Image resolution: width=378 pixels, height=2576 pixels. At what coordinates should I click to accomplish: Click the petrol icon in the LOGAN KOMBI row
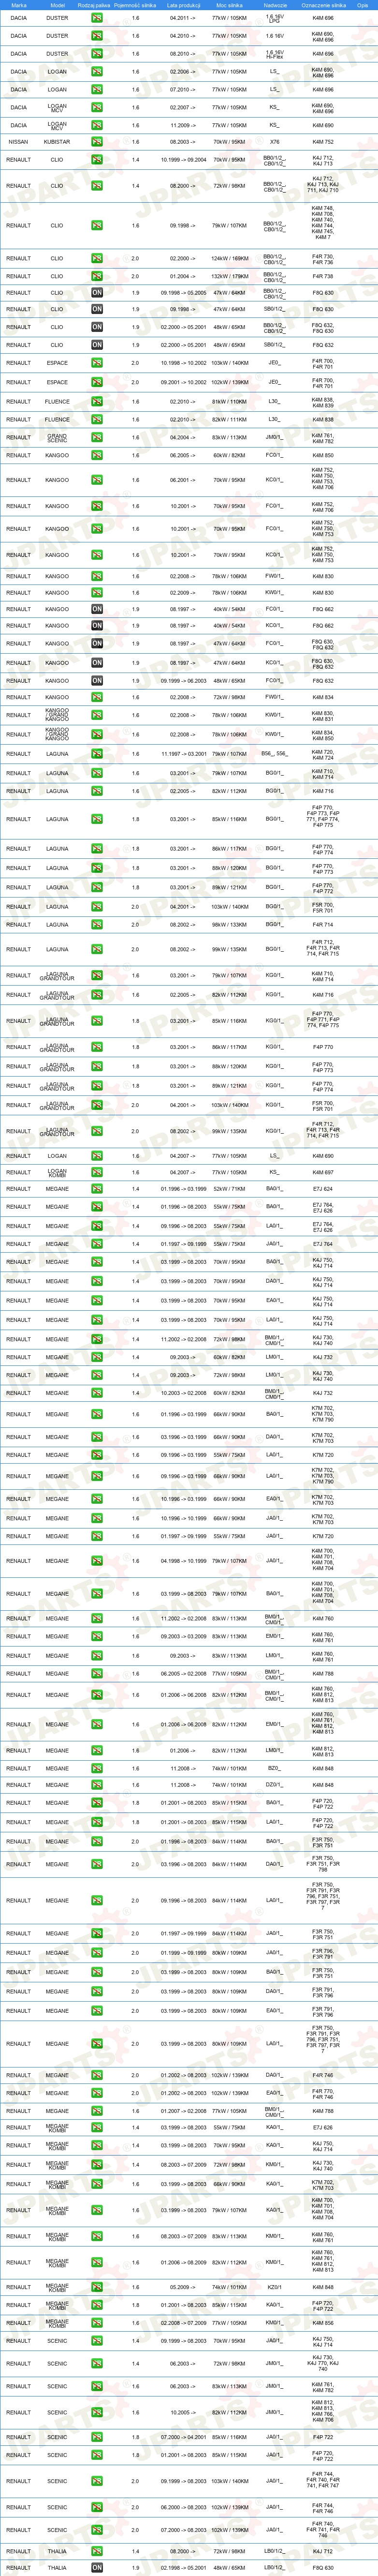coord(97,1172)
